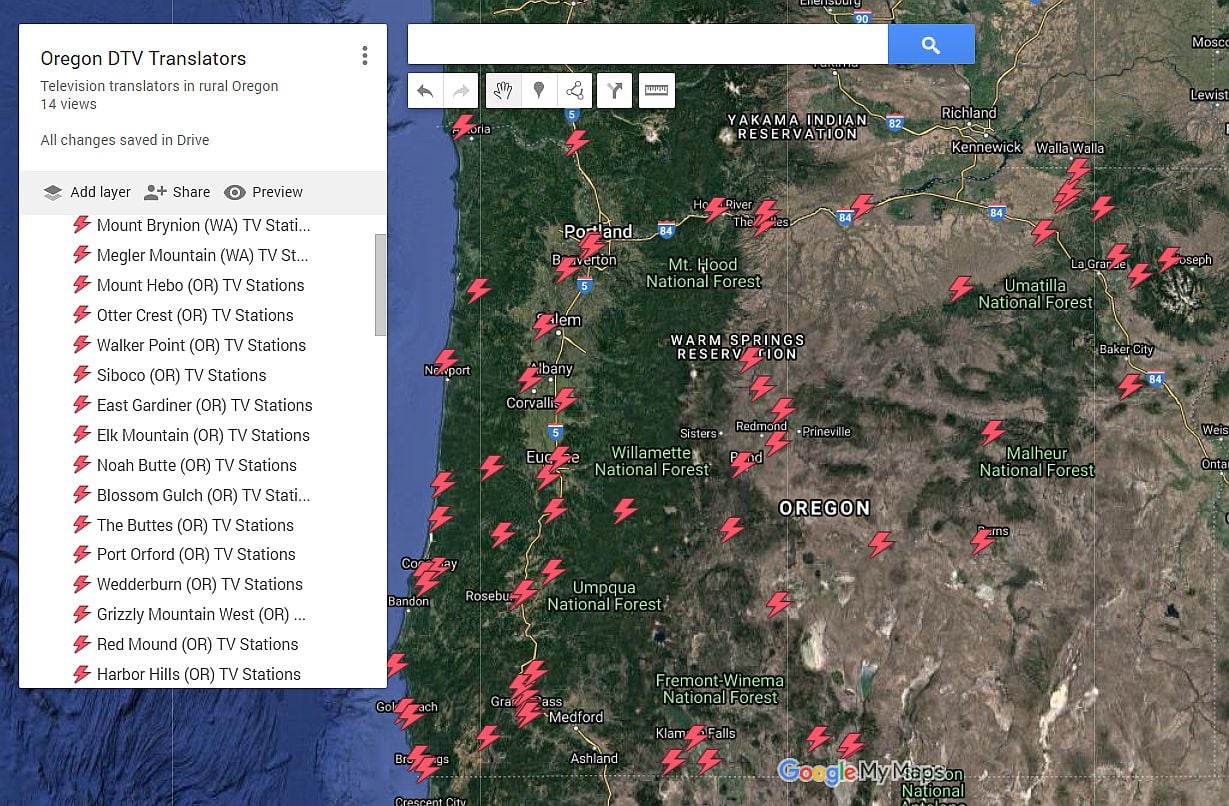The width and height of the screenshot is (1229, 806).
Task: Click the lightning icon beside Elk Mountain
Action: pos(82,435)
